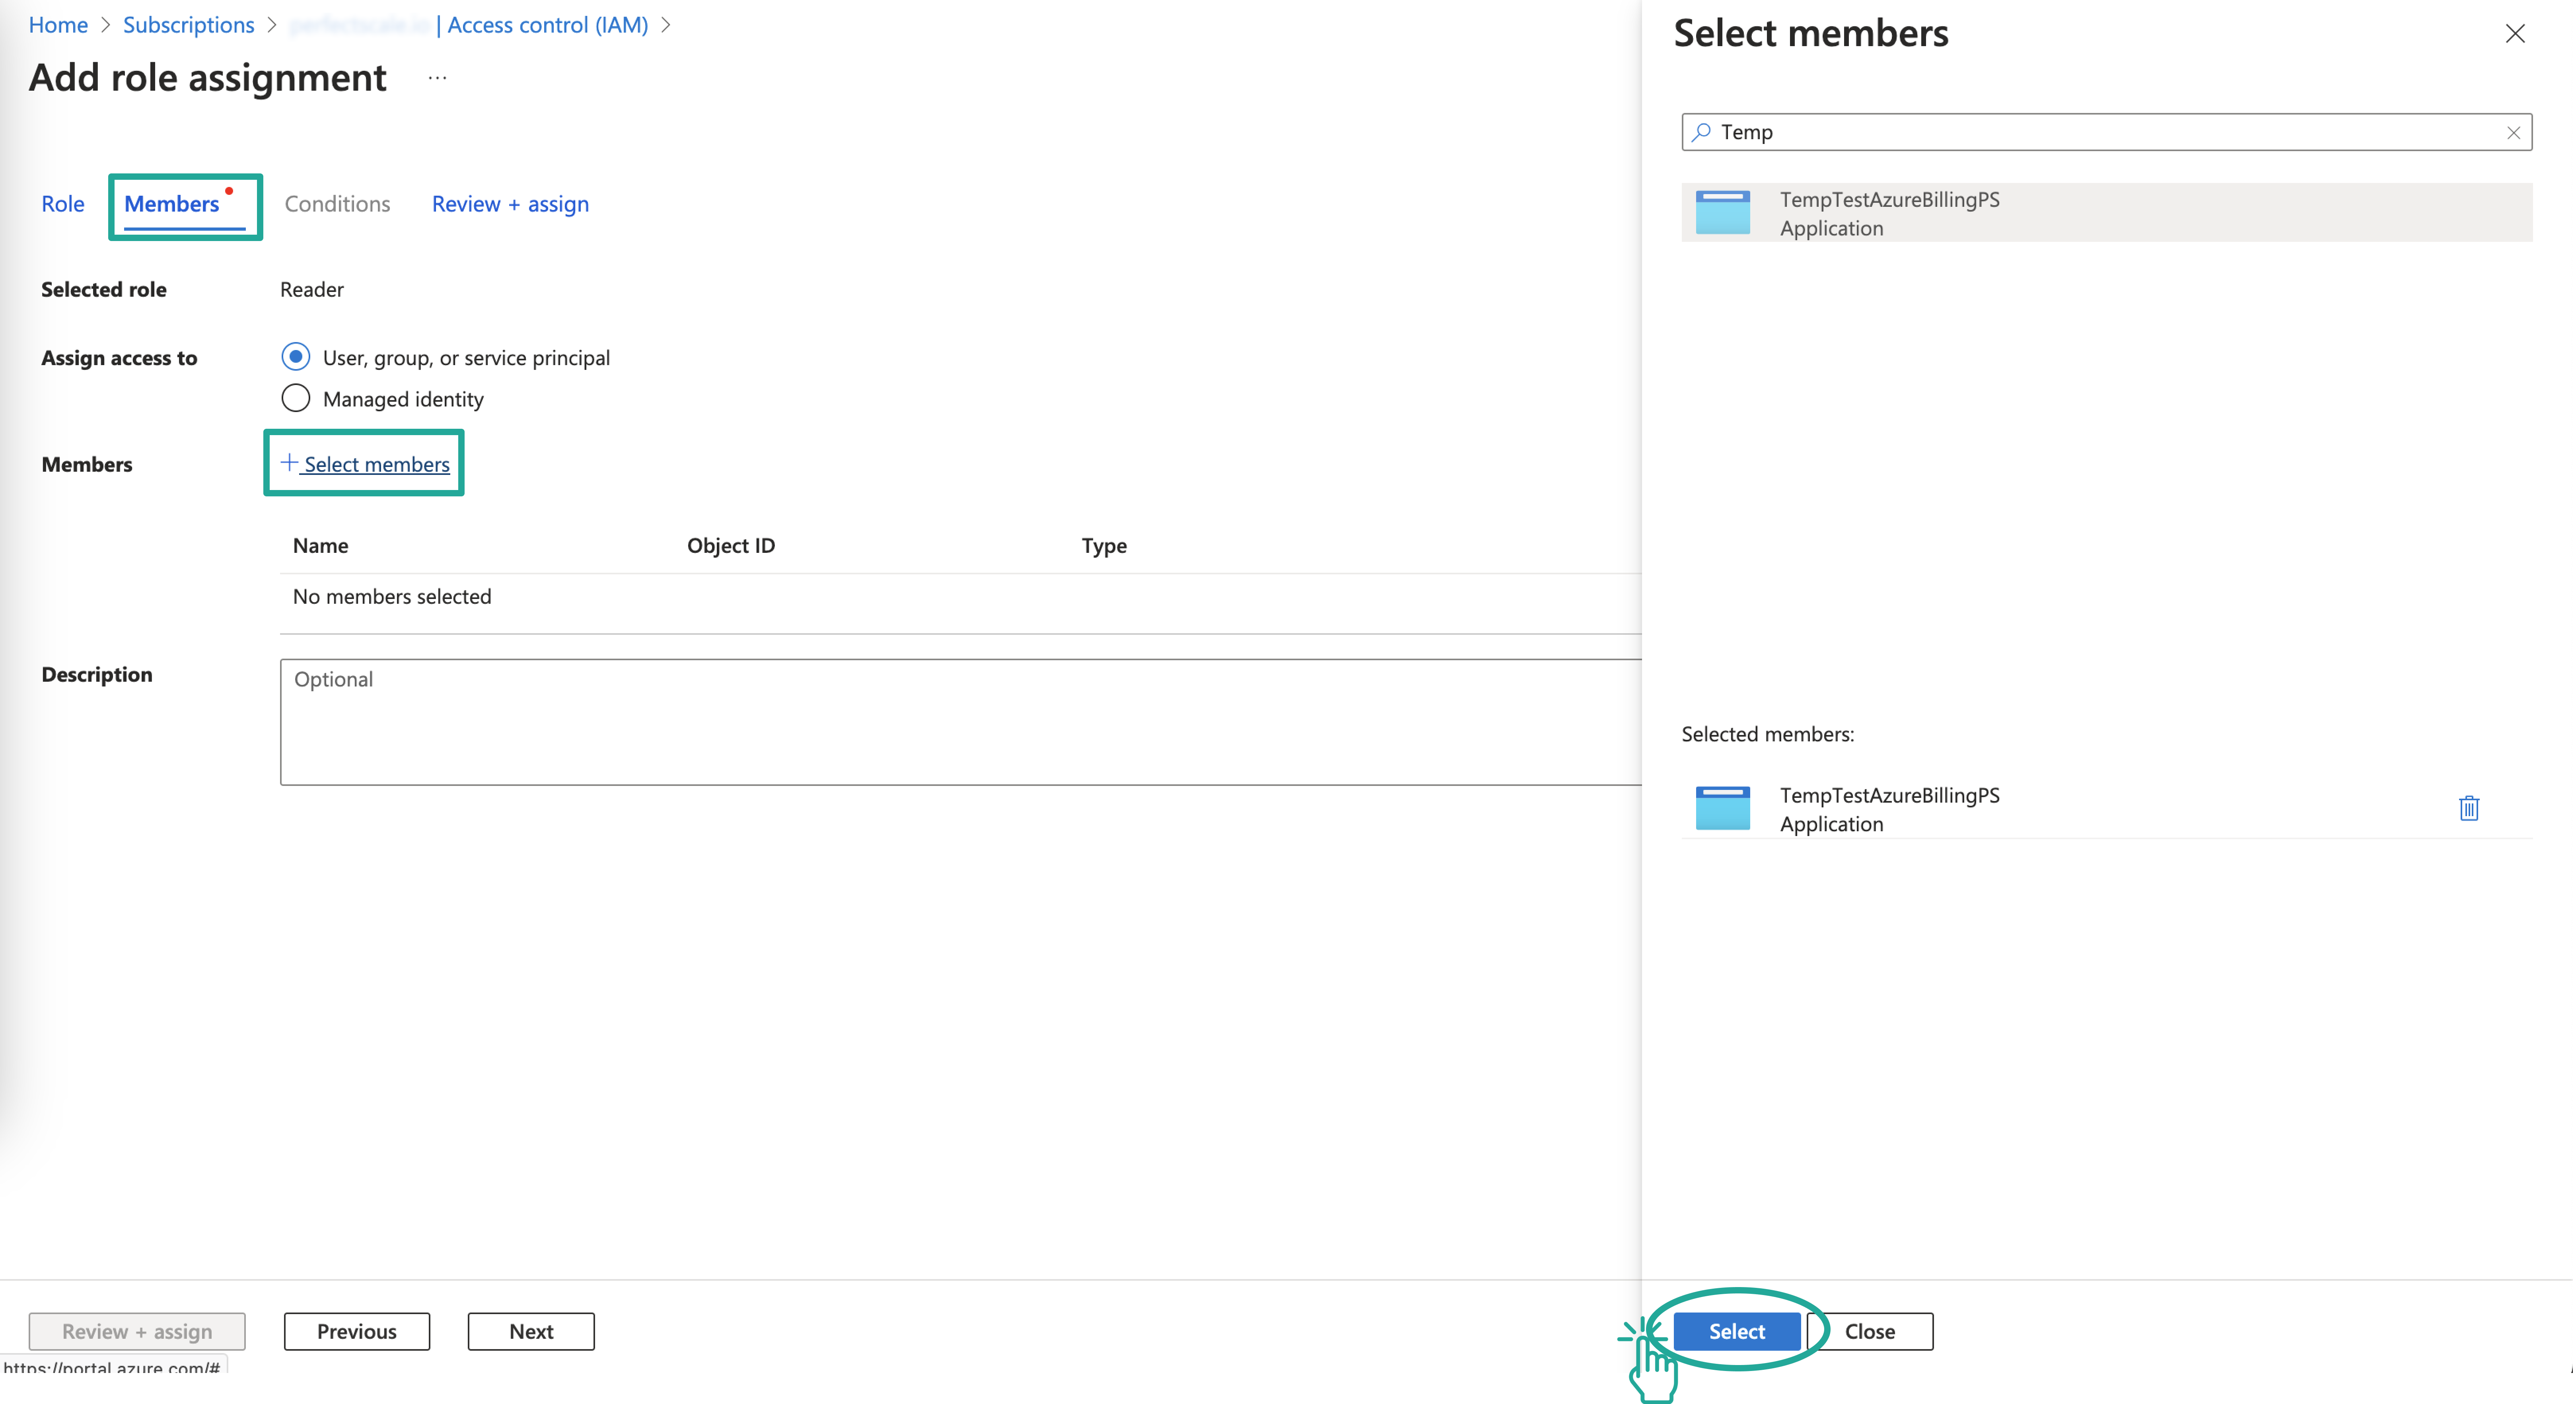
Task: Go back with Previous button
Action: click(356, 1331)
